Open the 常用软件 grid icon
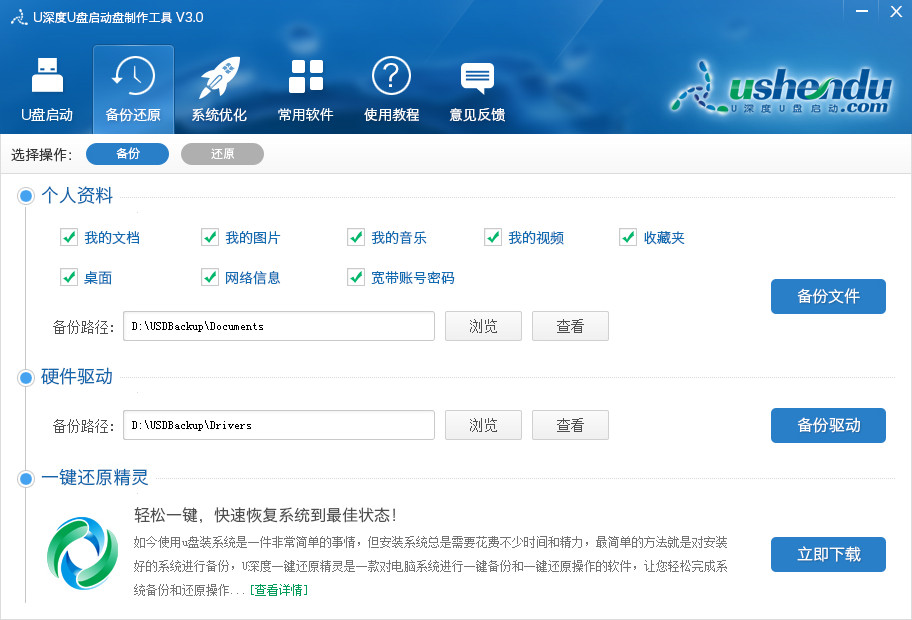The width and height of the screenshot is (912, 620). tap(305, 76)
